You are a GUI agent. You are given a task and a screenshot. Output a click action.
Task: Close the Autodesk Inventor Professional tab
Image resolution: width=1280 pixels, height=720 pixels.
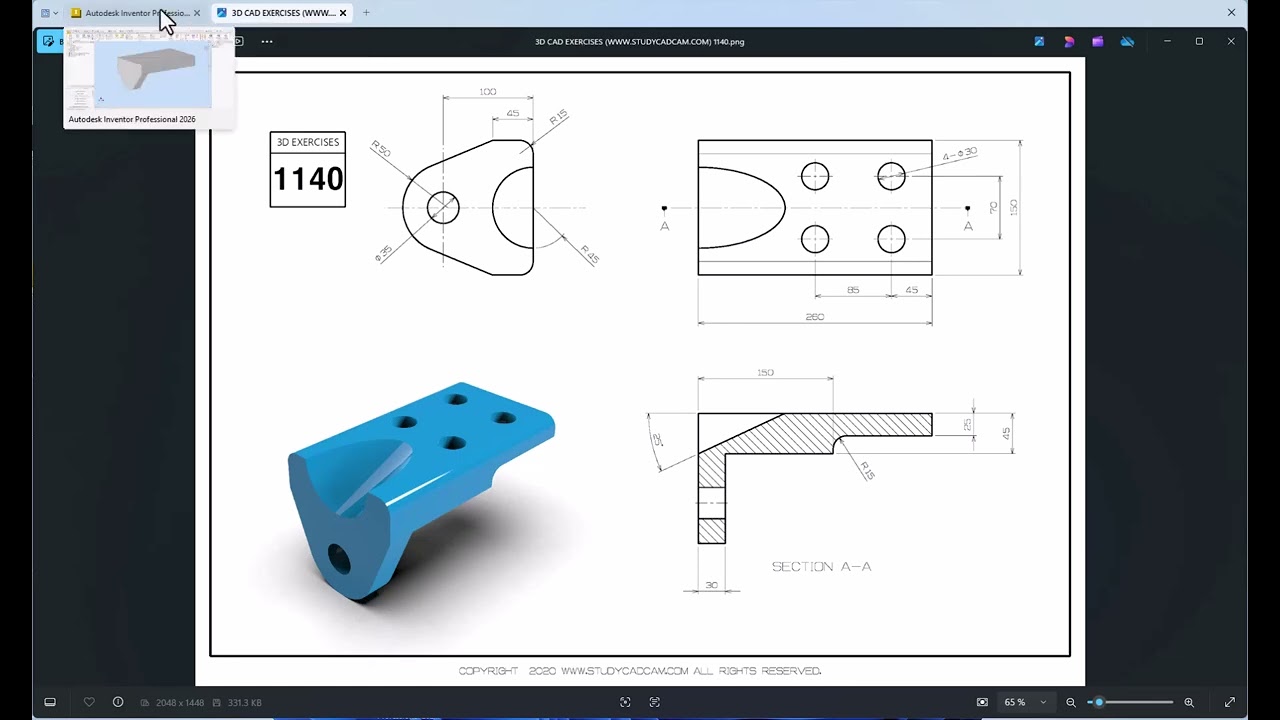197,13
